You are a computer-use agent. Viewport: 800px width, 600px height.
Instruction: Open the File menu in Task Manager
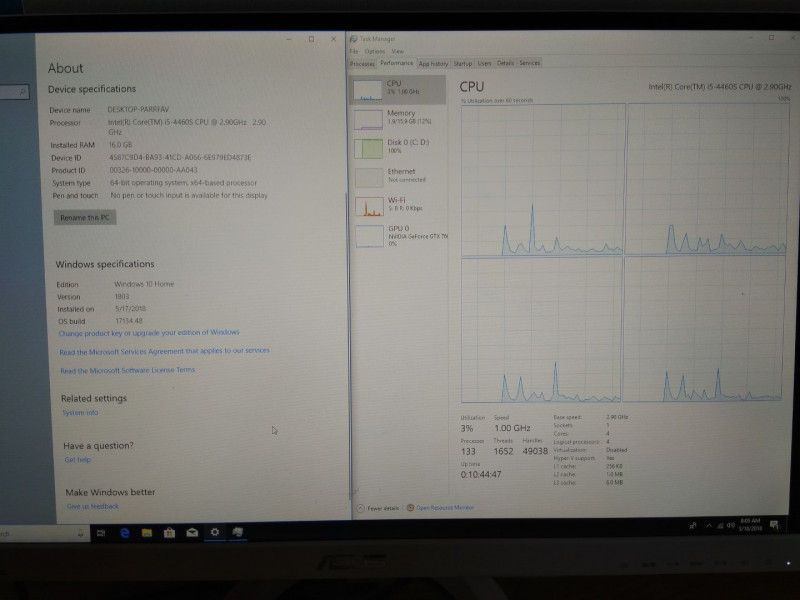pyautogui.click(x=354, y=52)
